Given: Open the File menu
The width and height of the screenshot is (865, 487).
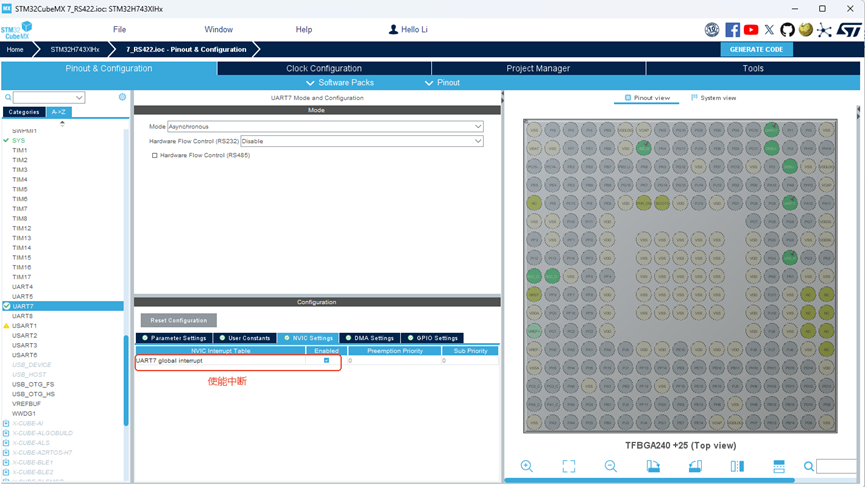Looking at the screenshot, I should click(x=119, y=30).
